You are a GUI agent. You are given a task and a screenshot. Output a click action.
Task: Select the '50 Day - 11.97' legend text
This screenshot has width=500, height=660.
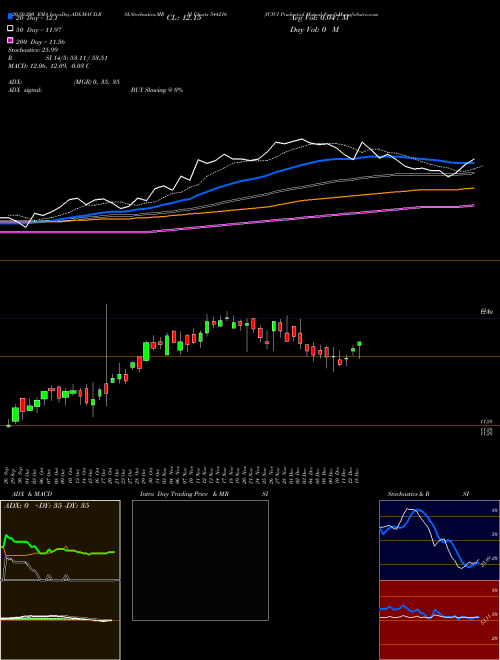tap(39, 30)
